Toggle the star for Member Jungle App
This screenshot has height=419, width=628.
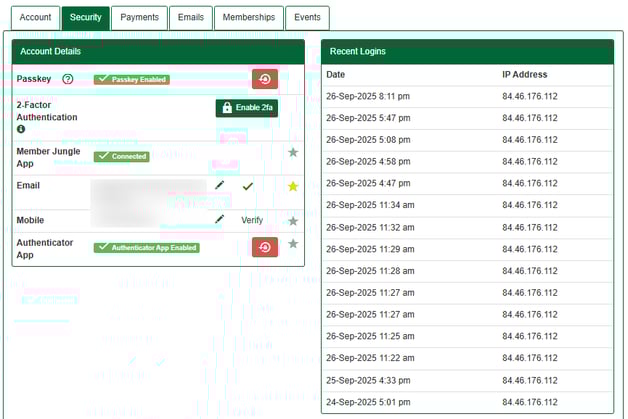[293, 153]
